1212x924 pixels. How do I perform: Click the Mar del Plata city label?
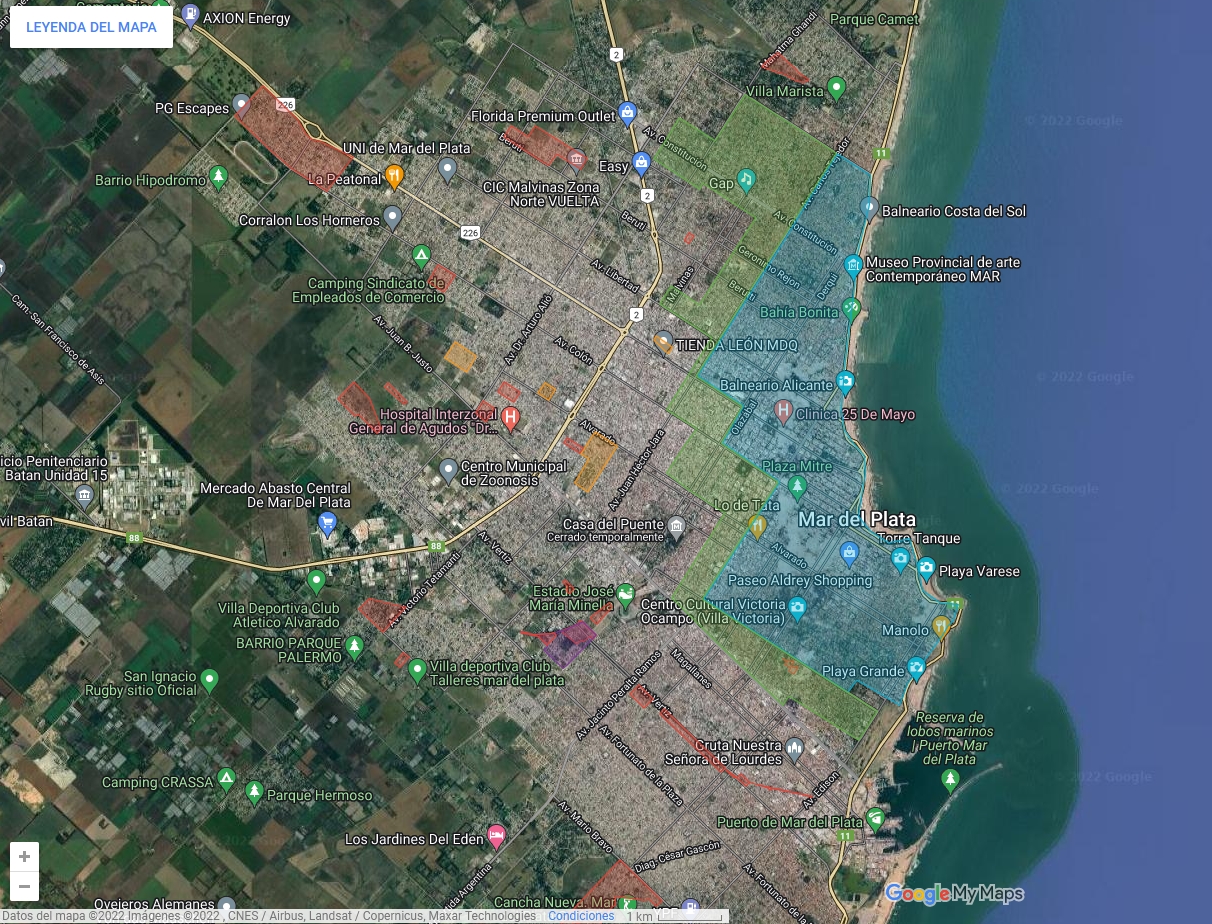coord(857,519)
